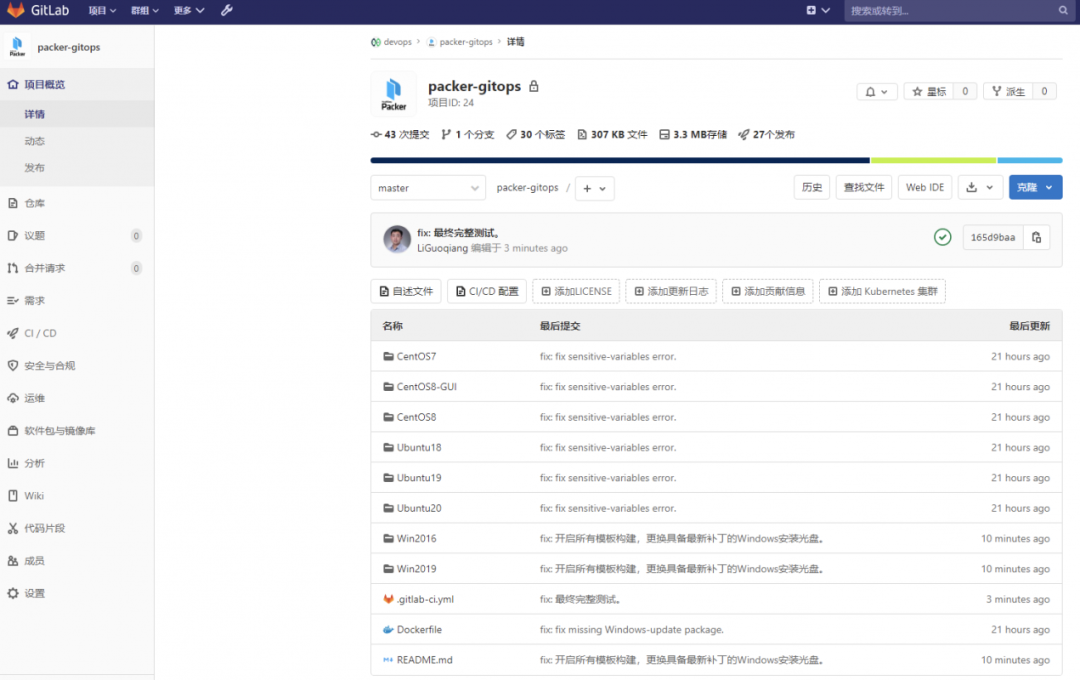Screen dimensions: 1080x680
Task: Click the top search input field
Action: pyautogui.click(x=950, y=11)
